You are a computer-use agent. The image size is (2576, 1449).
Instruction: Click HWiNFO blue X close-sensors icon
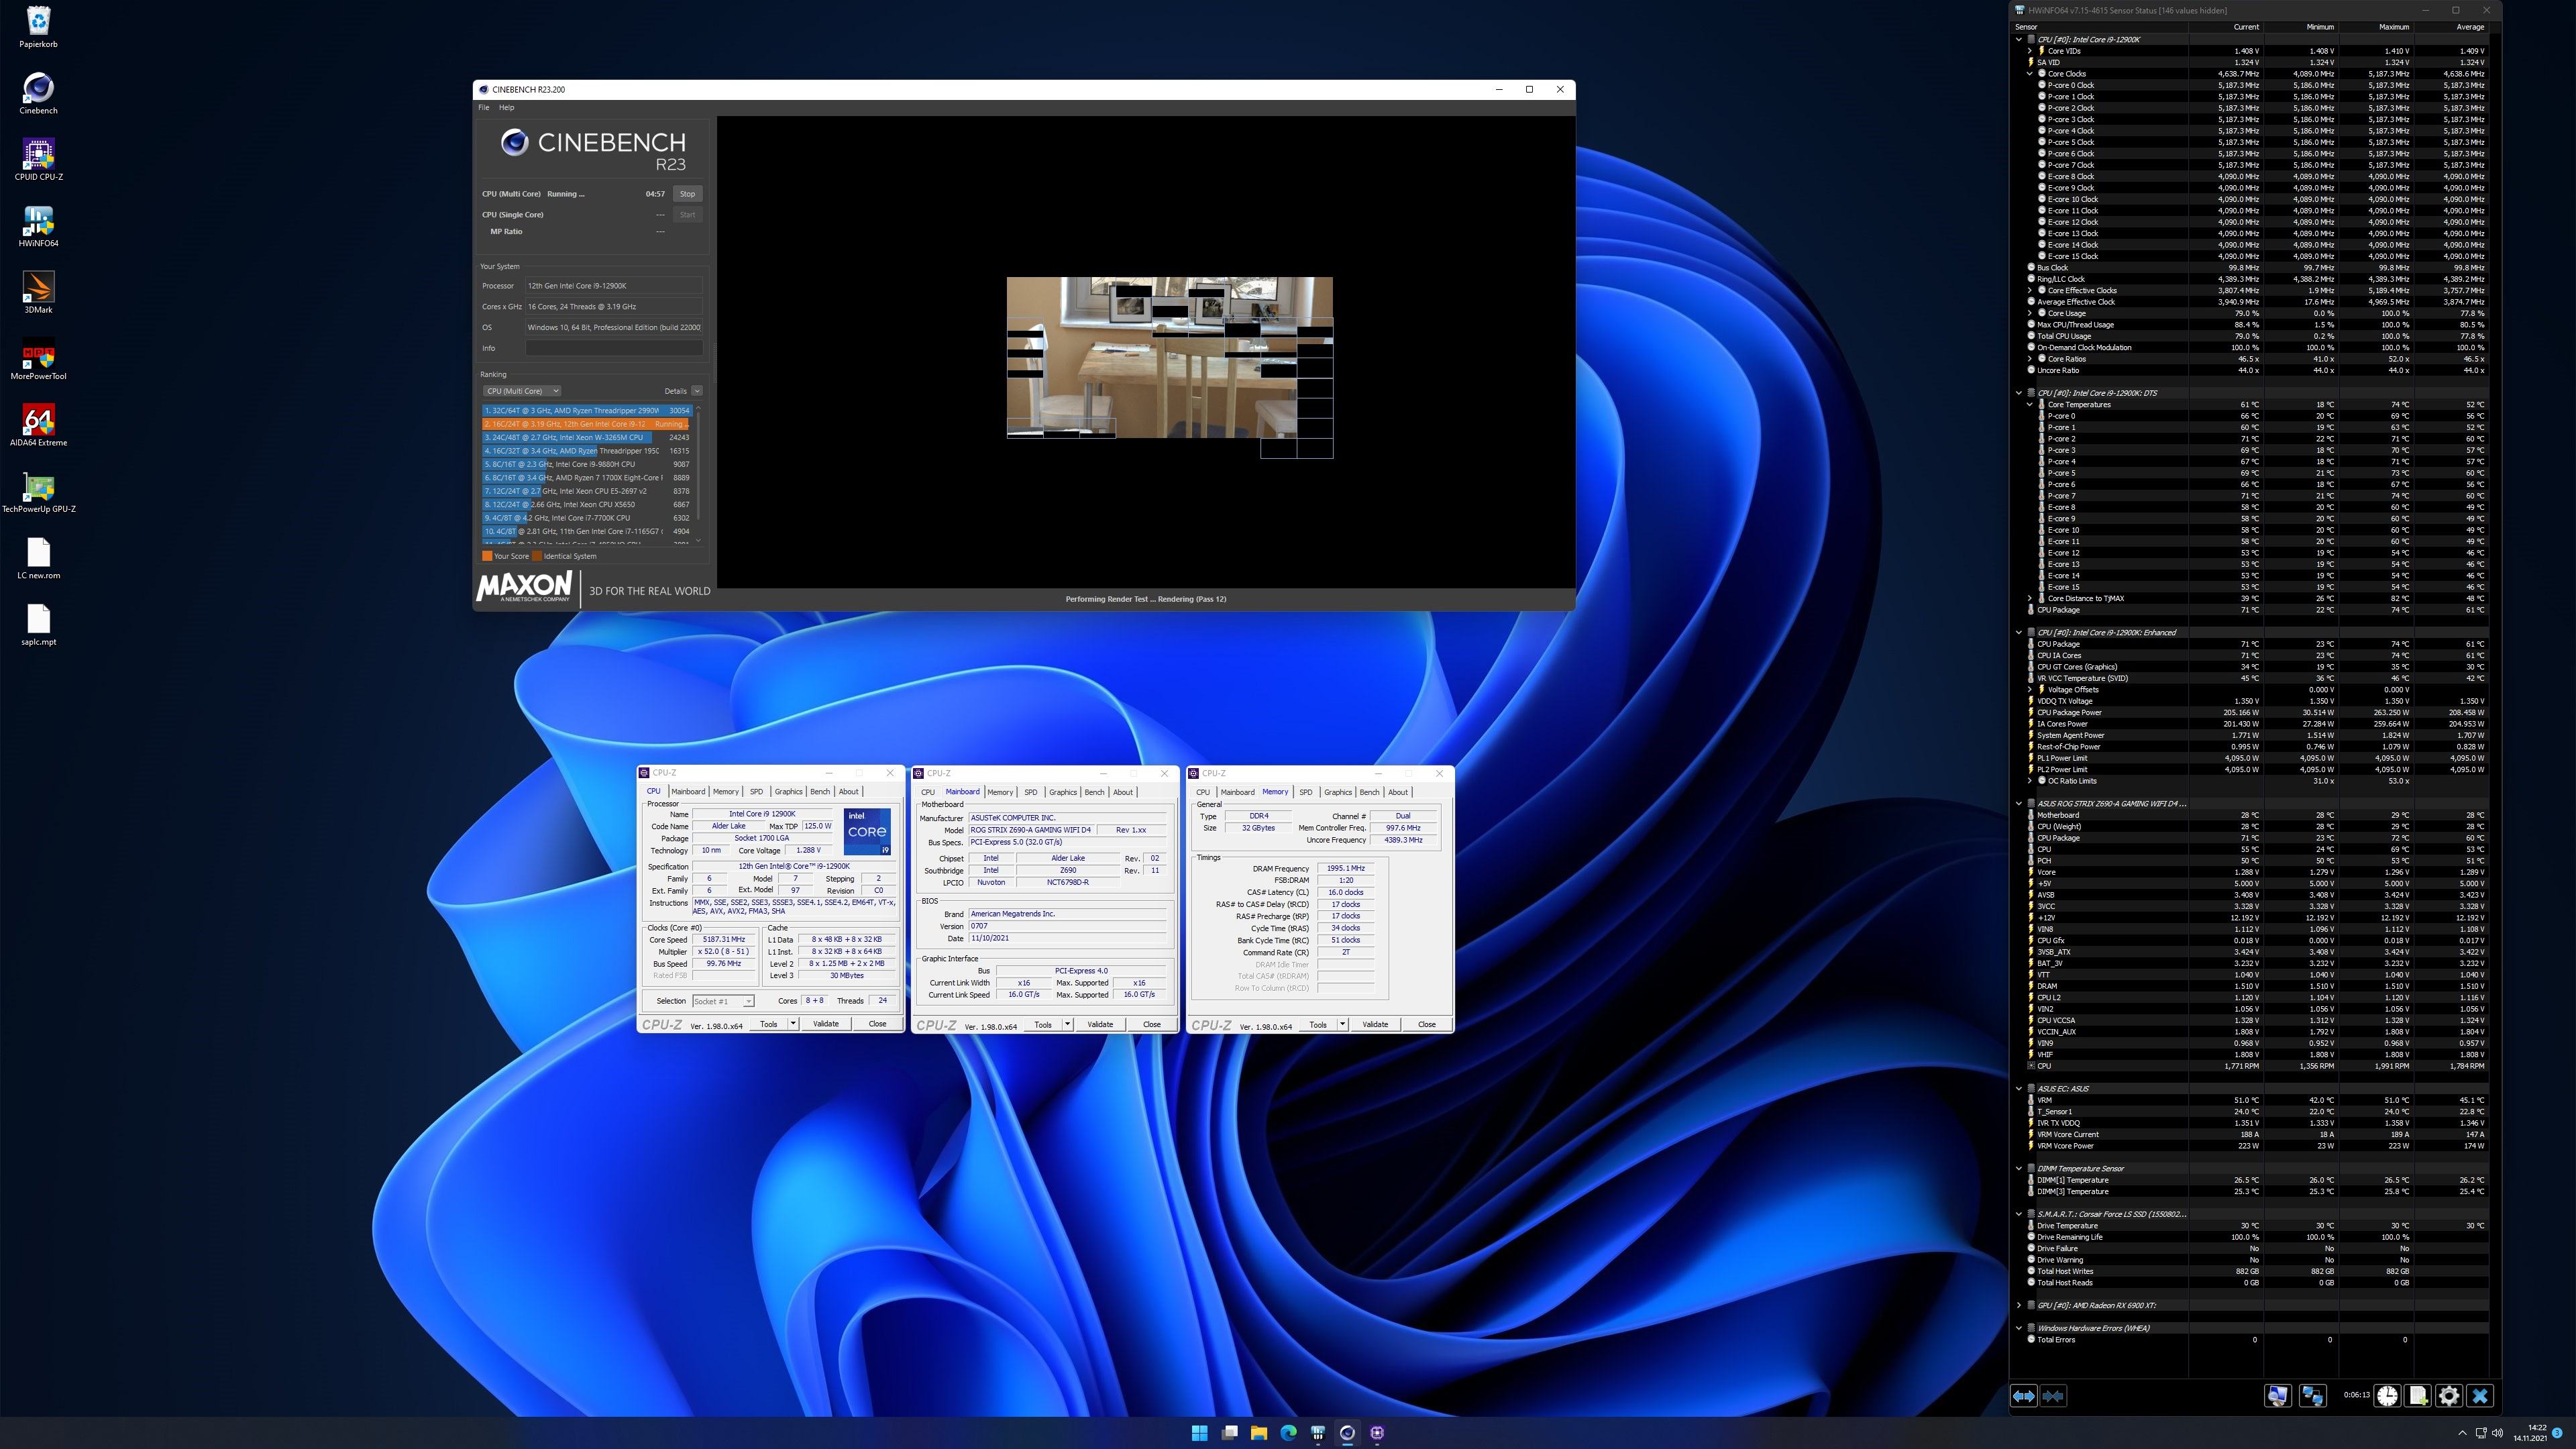click(2480, 1395)
